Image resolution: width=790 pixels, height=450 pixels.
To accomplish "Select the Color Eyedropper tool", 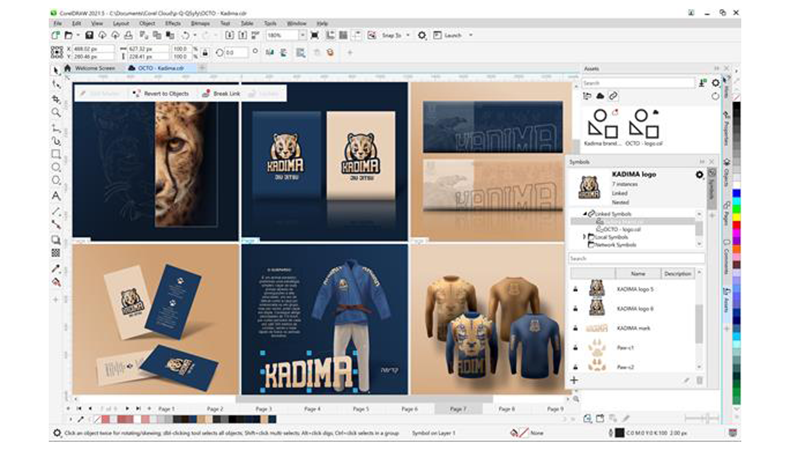I will tap(56, 269).
